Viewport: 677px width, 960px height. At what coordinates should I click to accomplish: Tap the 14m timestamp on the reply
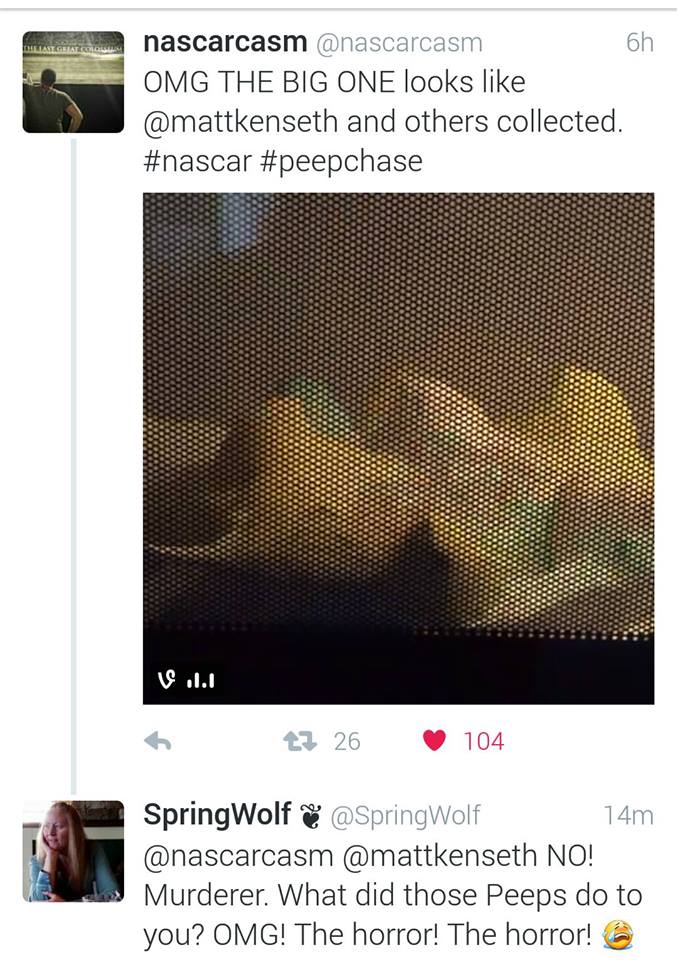pos(629,815)
